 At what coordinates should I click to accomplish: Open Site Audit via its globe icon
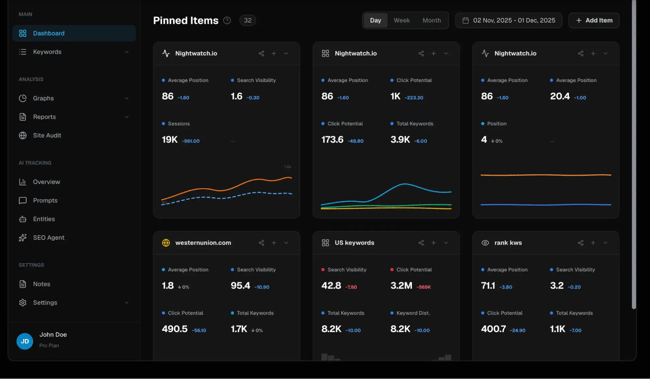point(23,136)
